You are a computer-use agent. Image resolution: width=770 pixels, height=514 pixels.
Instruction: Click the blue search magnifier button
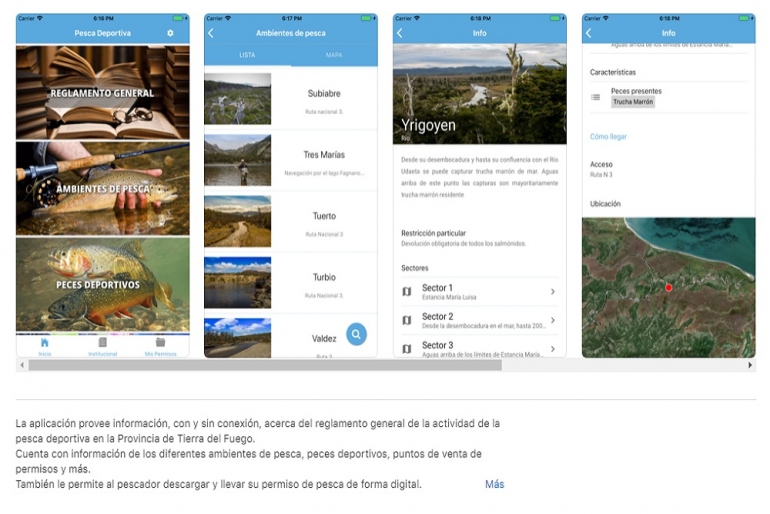[356, 334]
